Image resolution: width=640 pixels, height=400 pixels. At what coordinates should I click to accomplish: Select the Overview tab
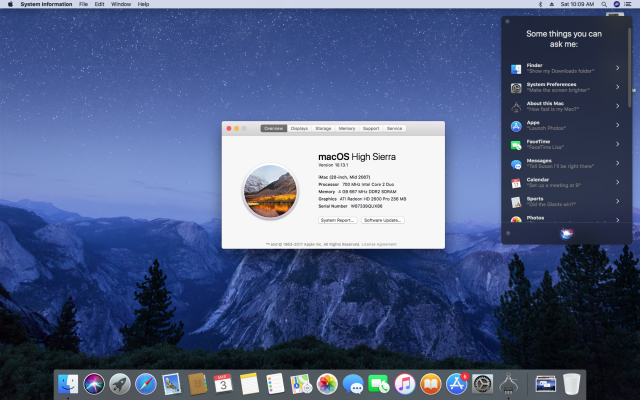pyautogui.click(x=273, y=128)
